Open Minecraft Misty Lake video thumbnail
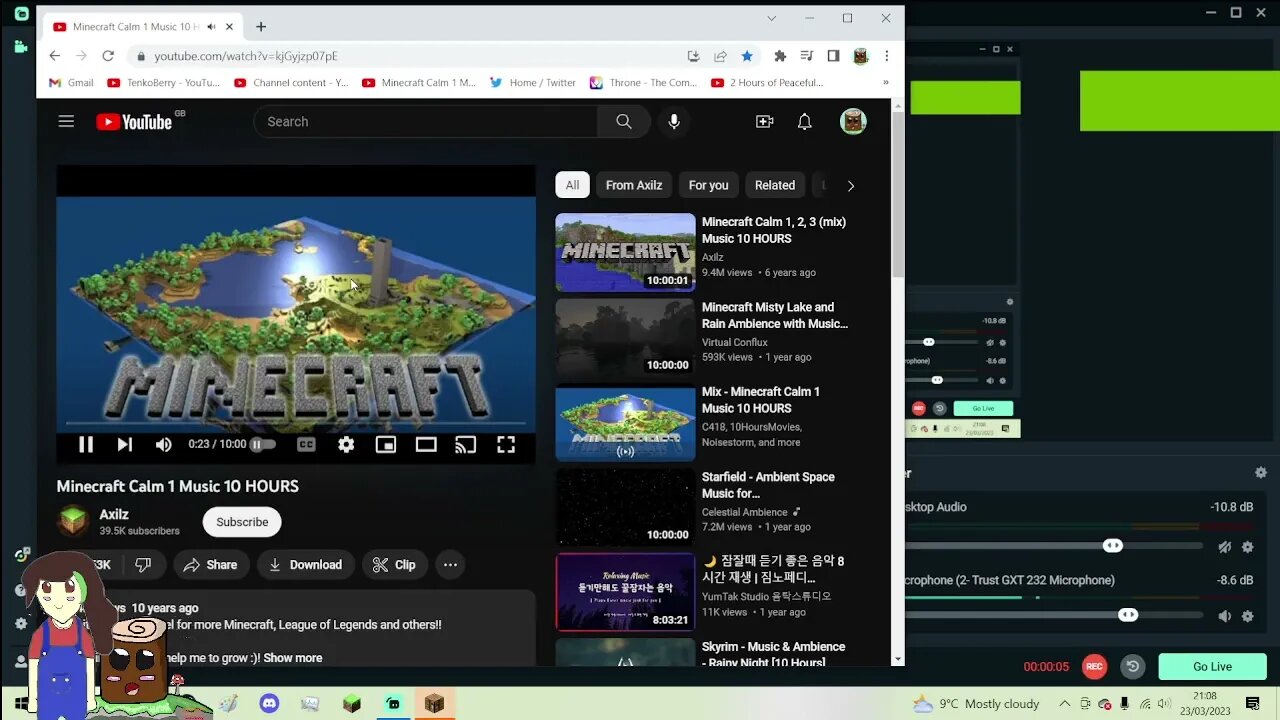Screen dimensions: 1280x720 (625, 338)
